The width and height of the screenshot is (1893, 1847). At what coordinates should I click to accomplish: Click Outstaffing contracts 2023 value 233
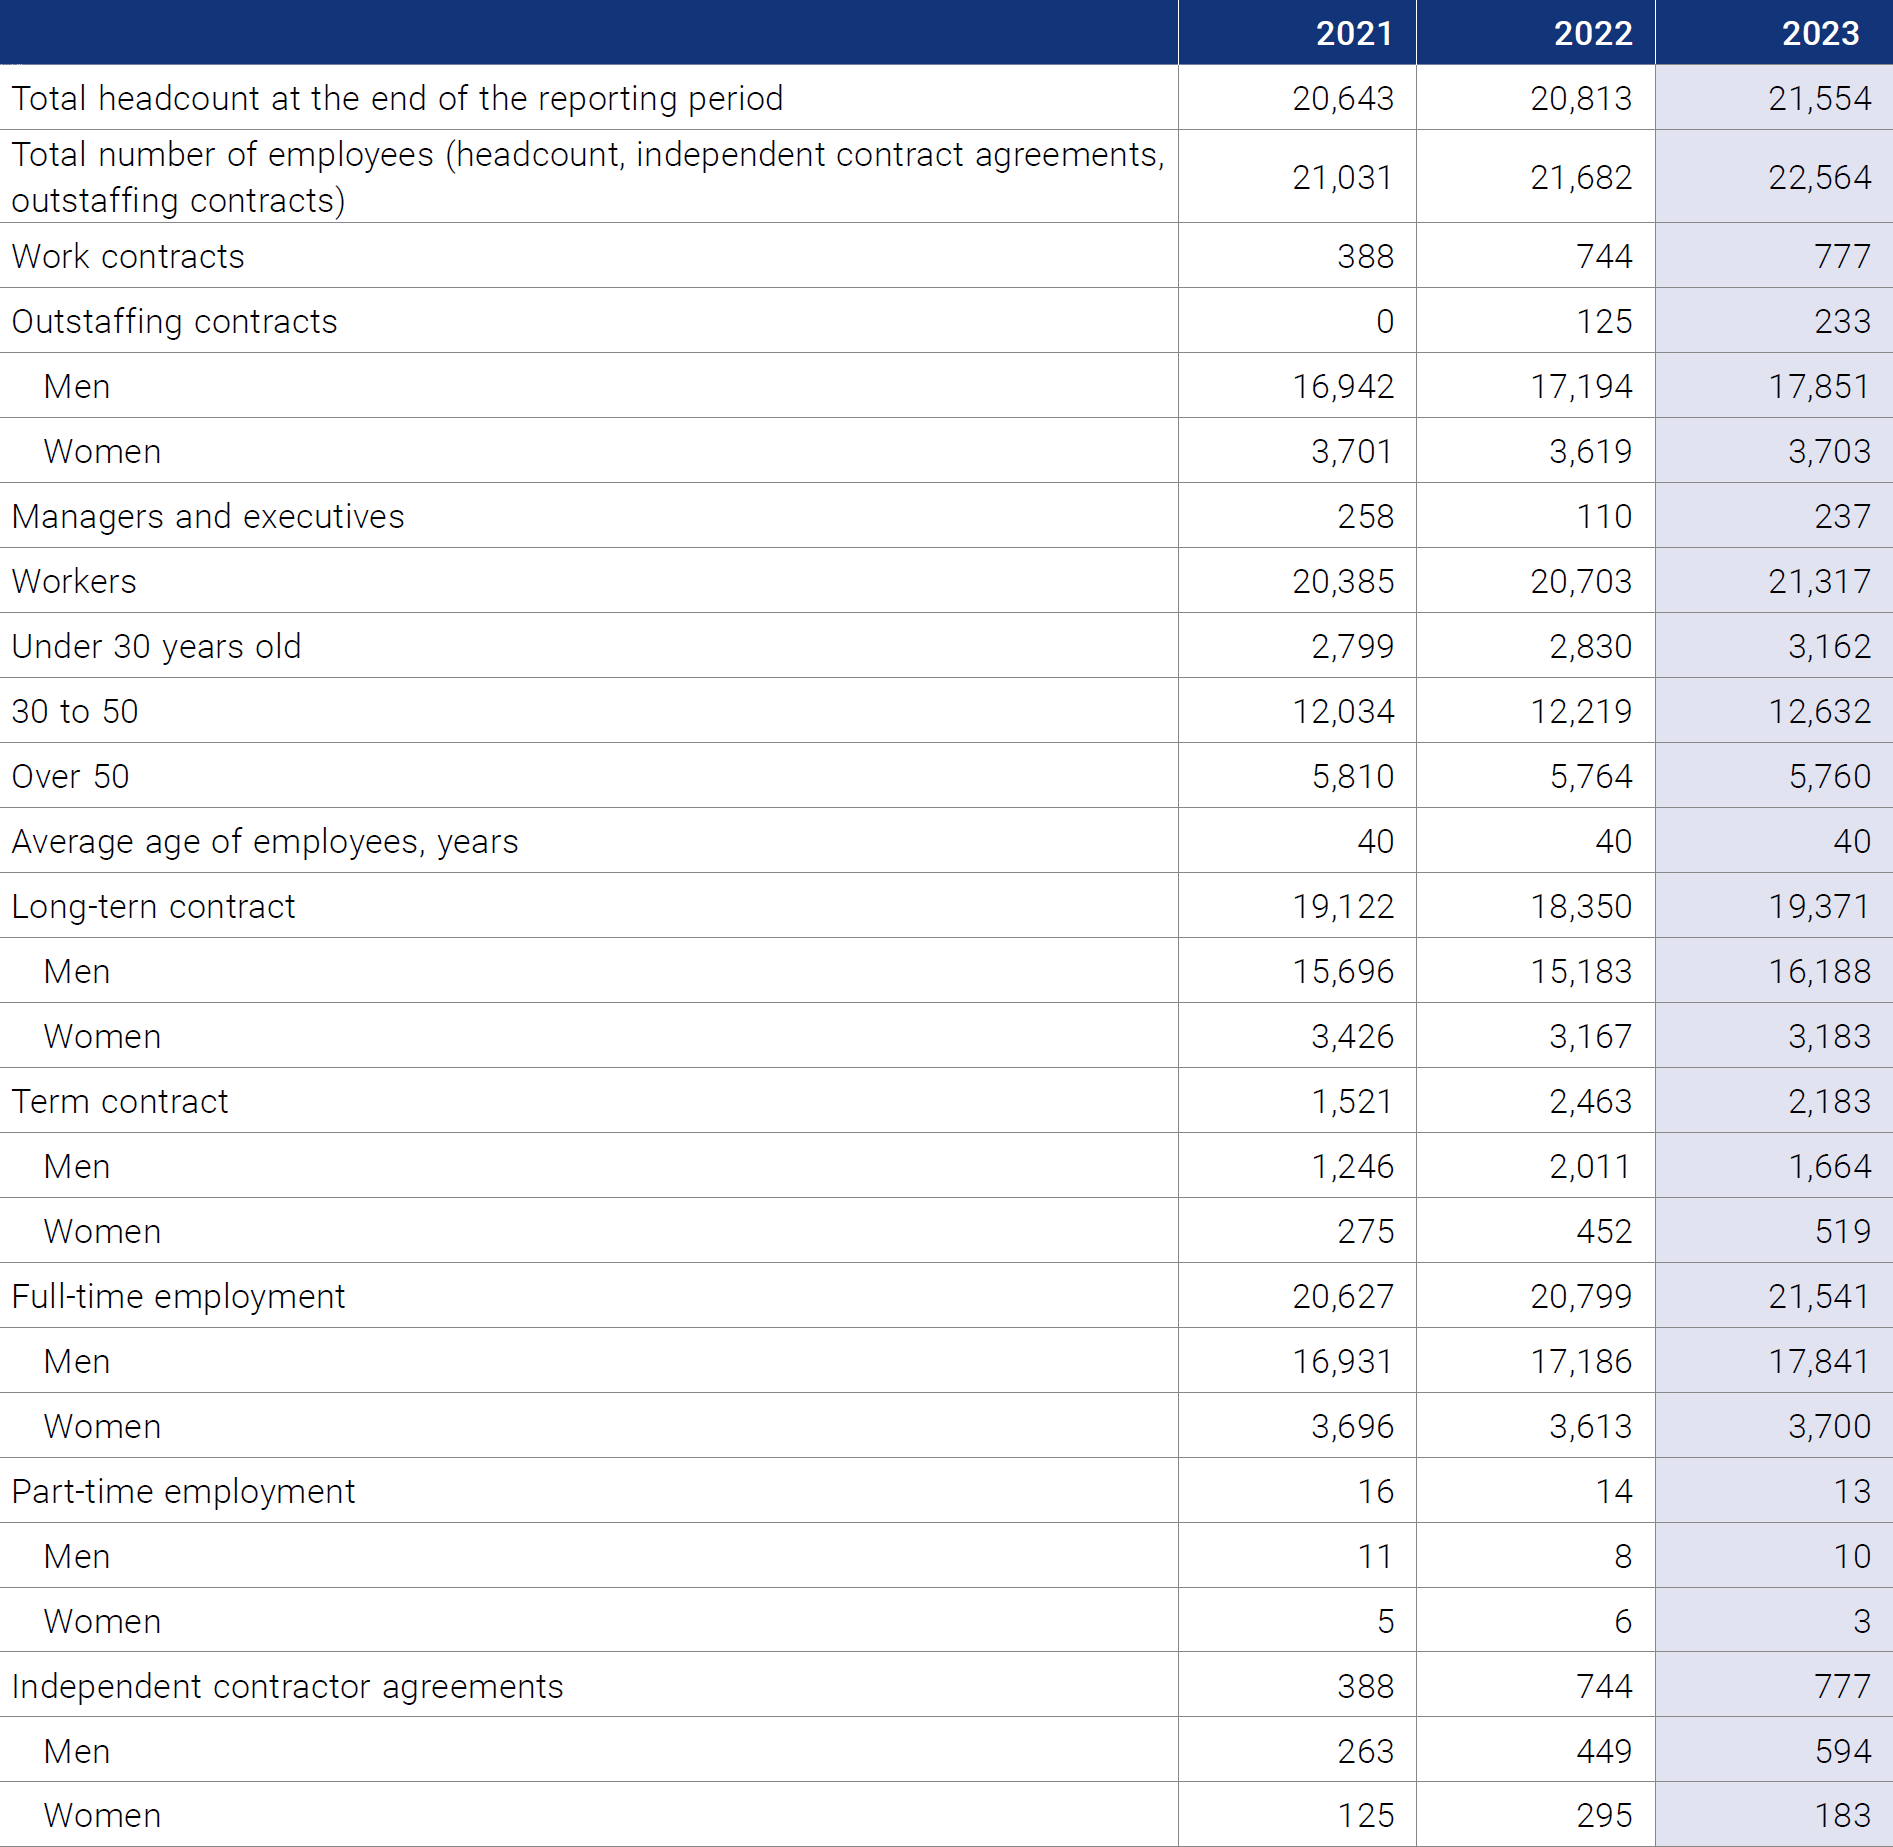[1843, 321]
